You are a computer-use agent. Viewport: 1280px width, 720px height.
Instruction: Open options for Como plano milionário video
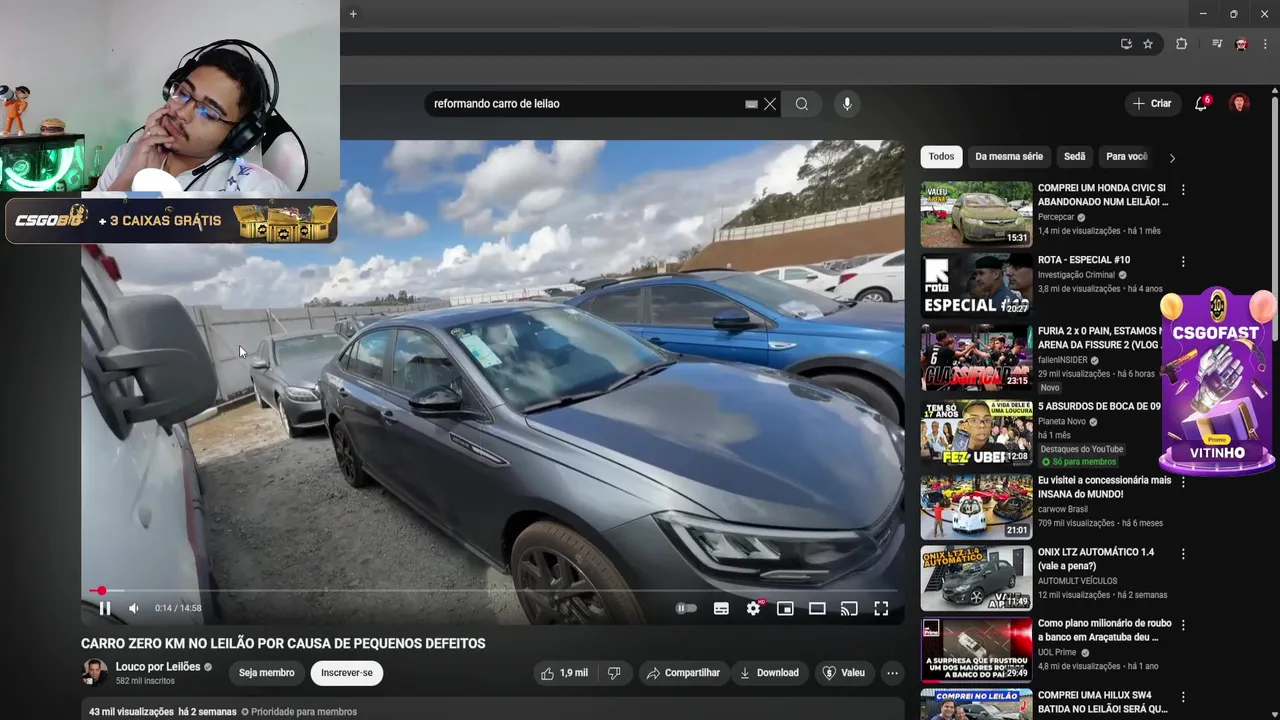pos(1183,626)
